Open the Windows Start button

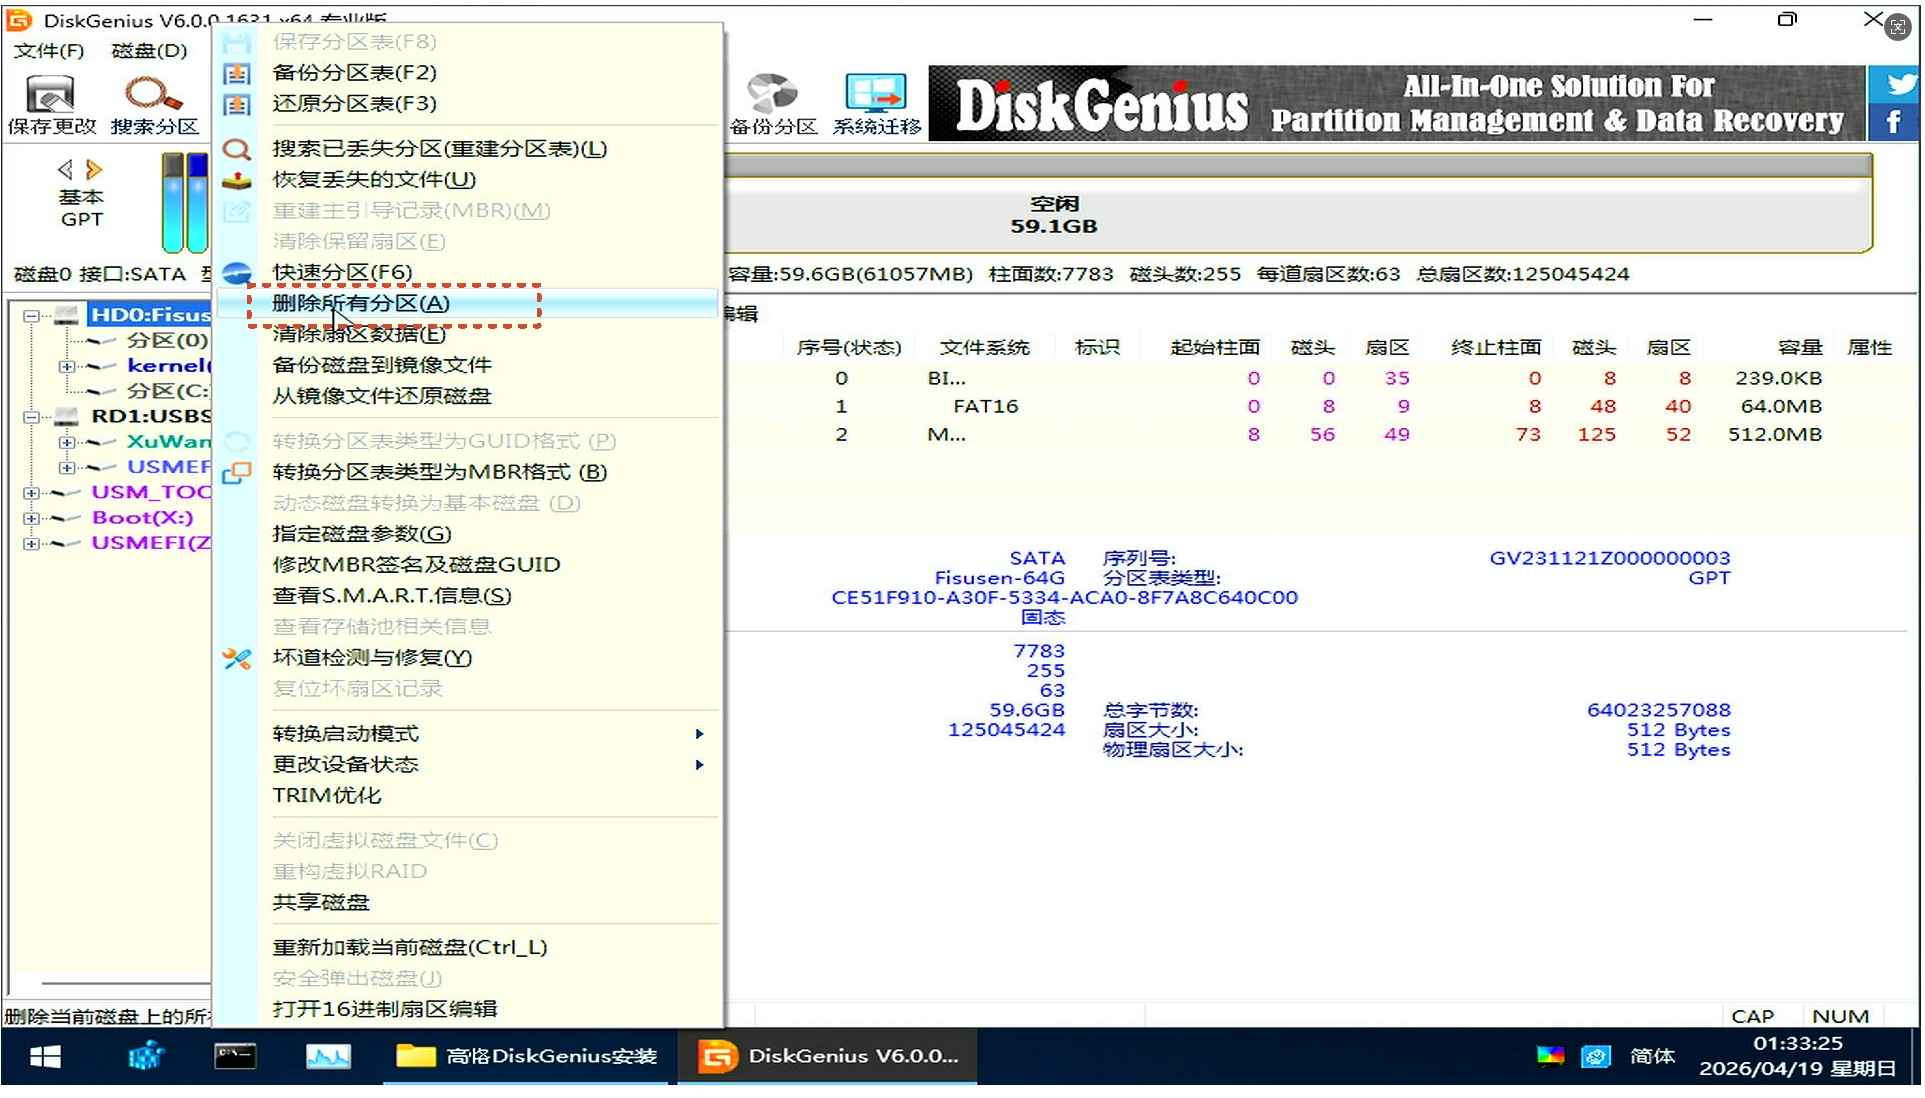pyautogui.click(x=45, y=1056)
